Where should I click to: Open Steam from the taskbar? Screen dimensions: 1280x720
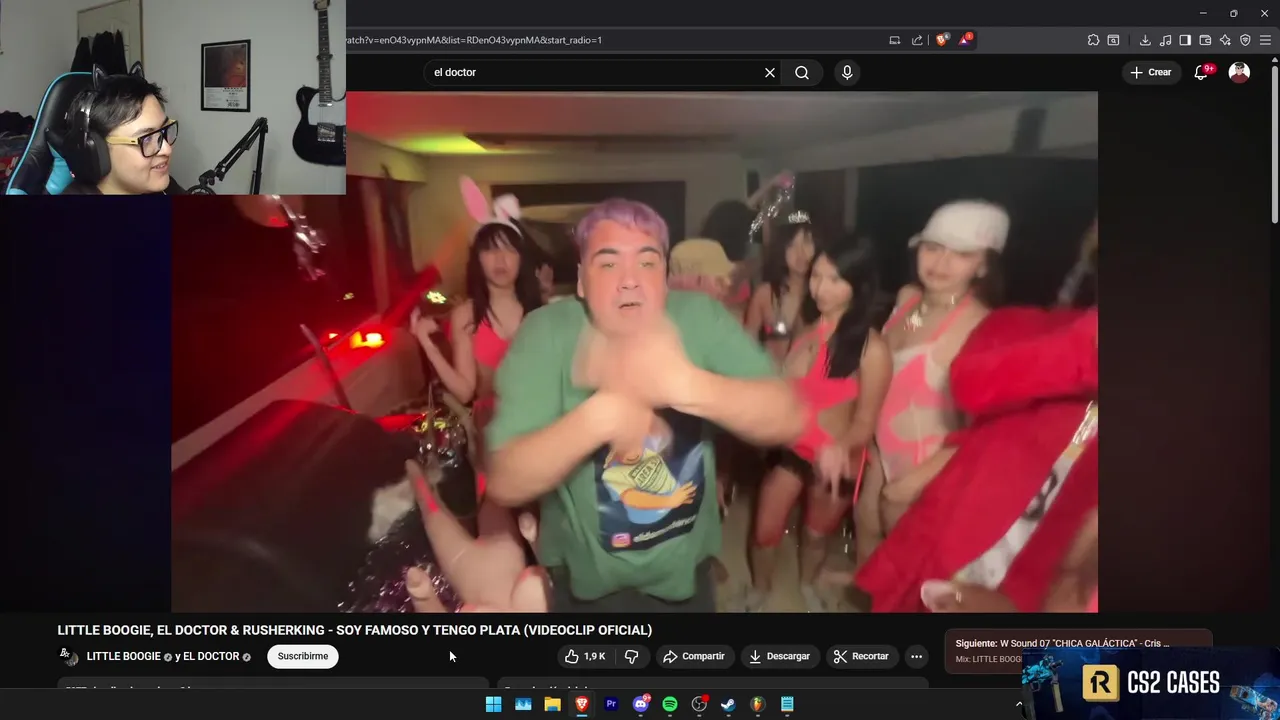coord(728,704)
